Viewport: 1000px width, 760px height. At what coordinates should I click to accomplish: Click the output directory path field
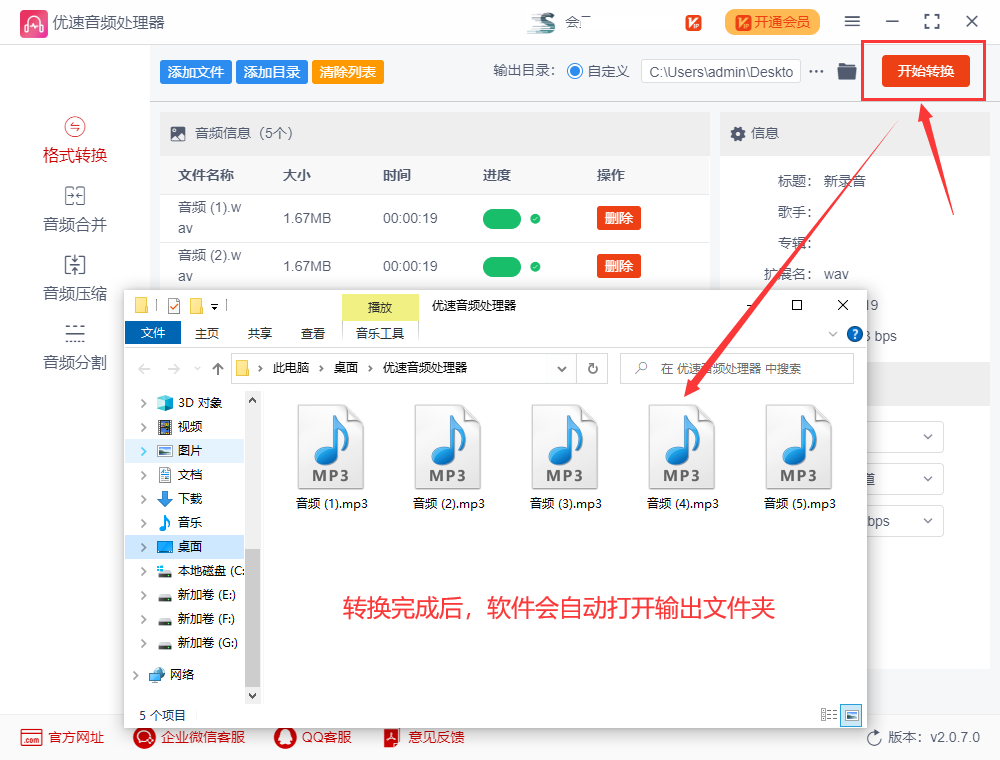click(x=721, y=71)
